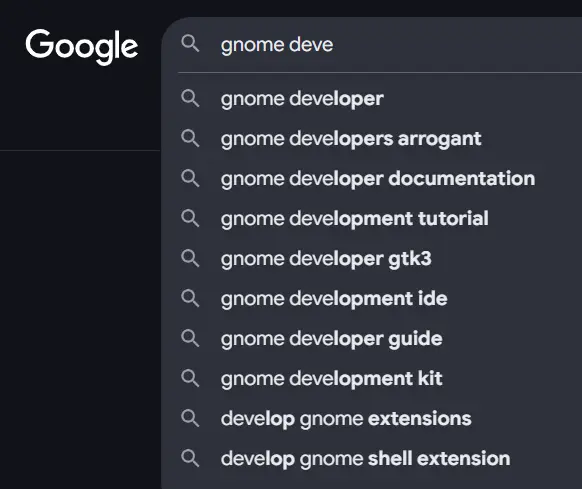This screenshot has height=489, width=582.
Task: Choose 'gnome developer gtk3' suggestion
Action: [x=372, y=259]
